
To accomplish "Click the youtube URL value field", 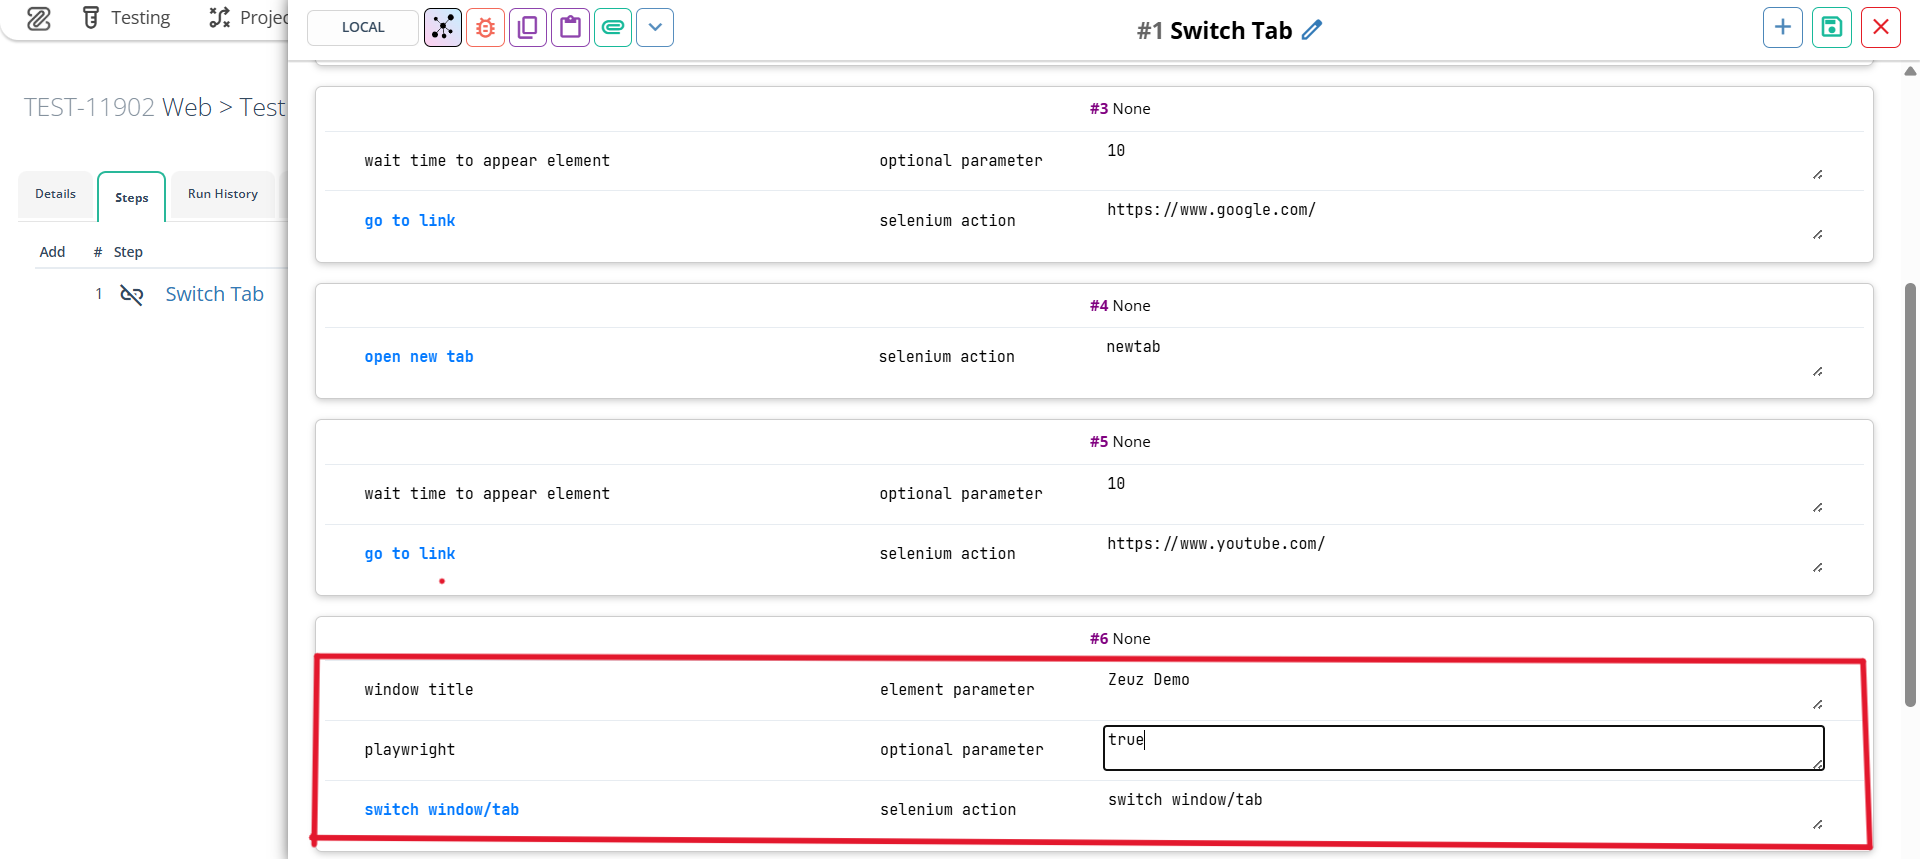I will tap(1462, 552).
